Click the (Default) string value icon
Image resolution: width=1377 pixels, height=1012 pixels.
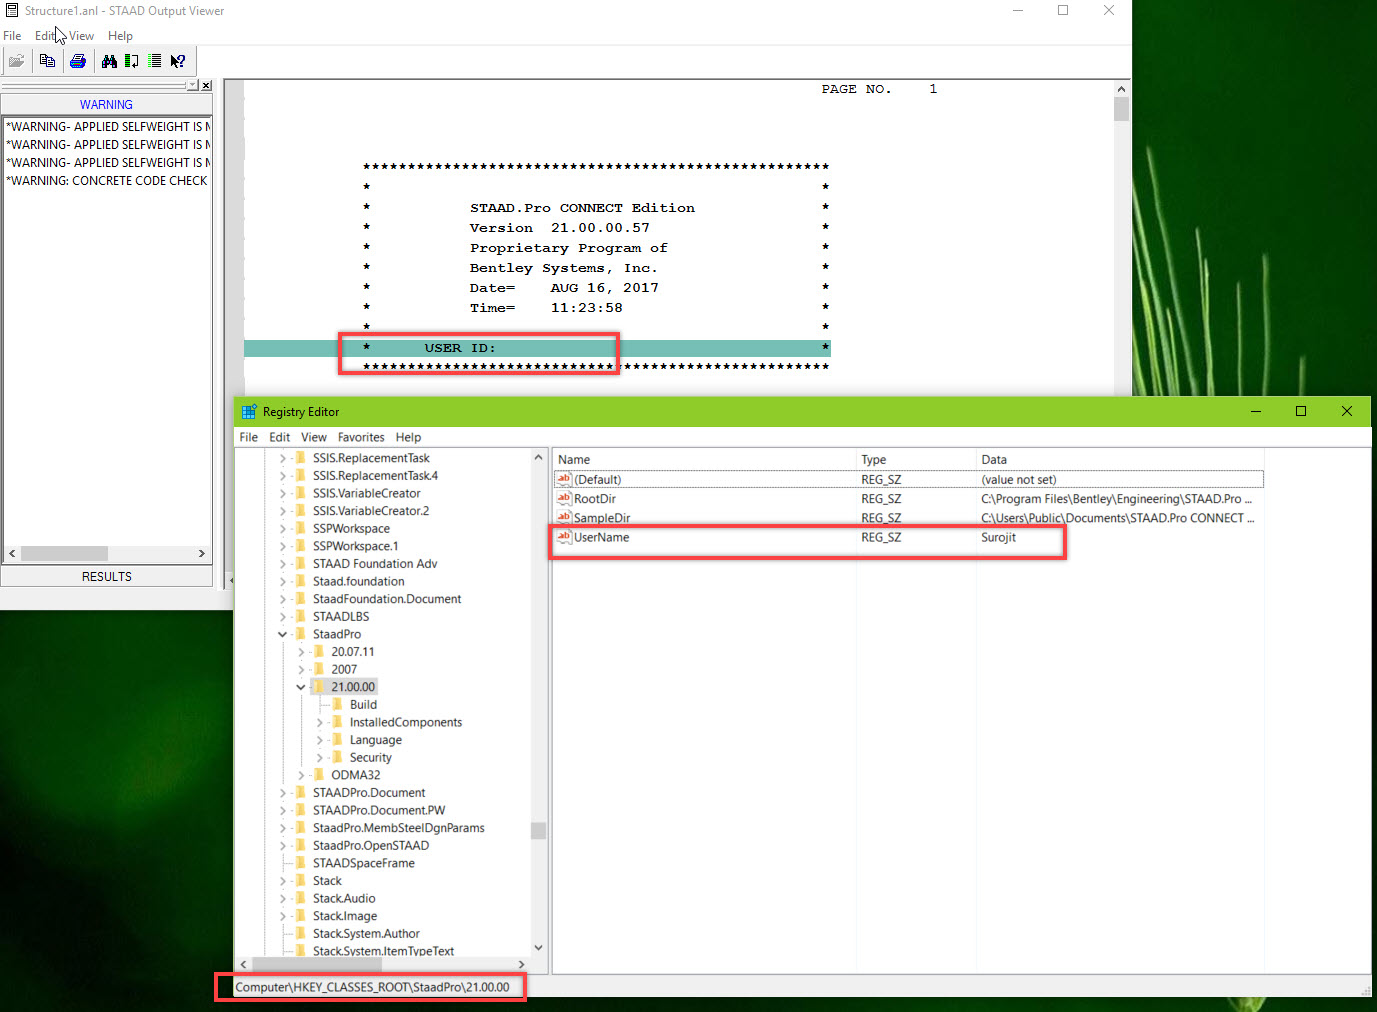(x=564, y=479)
